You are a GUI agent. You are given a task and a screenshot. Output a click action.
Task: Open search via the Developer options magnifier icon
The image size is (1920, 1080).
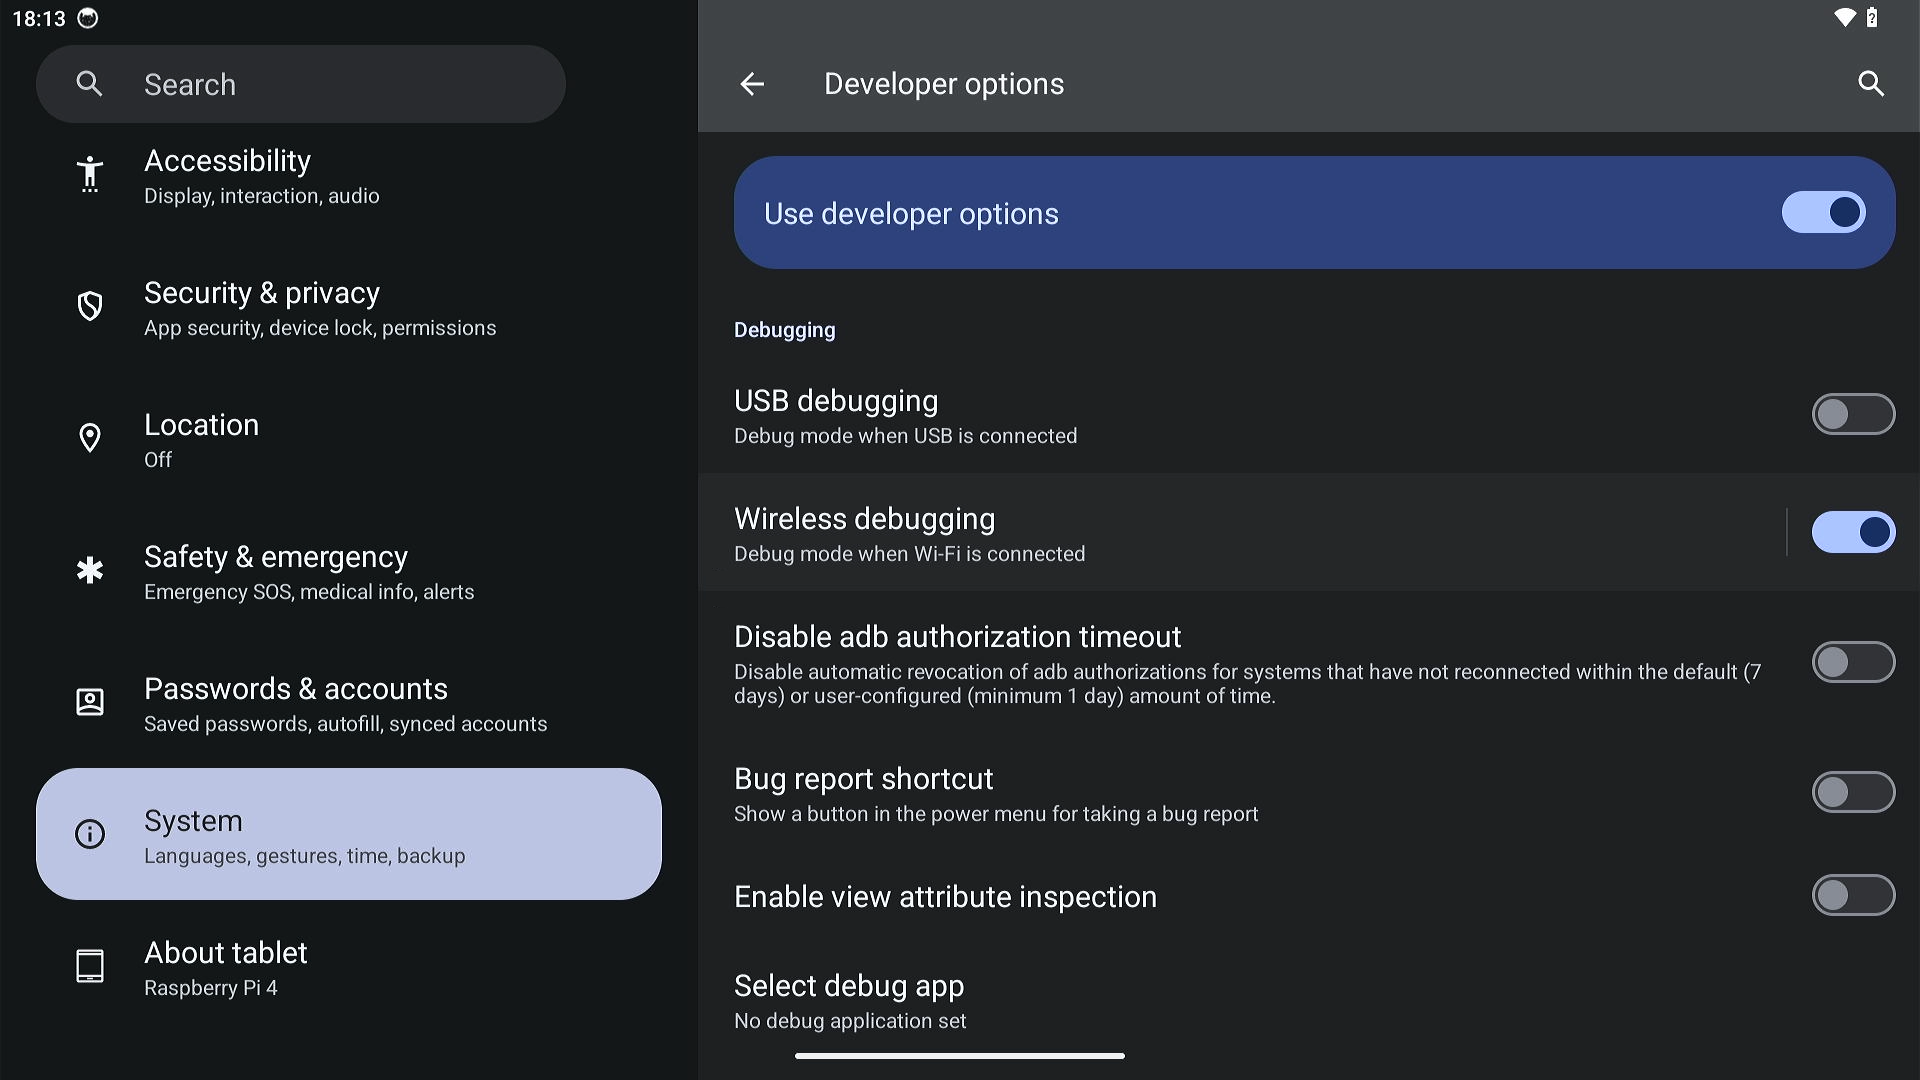[1871, 84]
